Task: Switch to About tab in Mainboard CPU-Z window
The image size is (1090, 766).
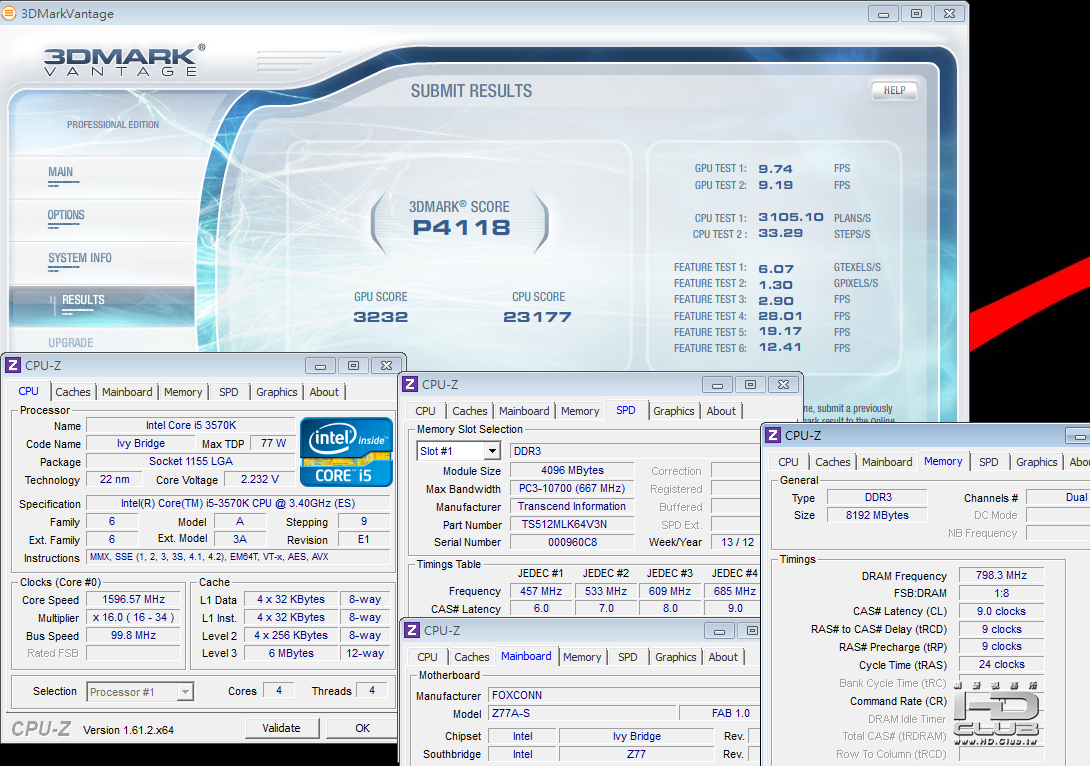Action: click(723, 657)
